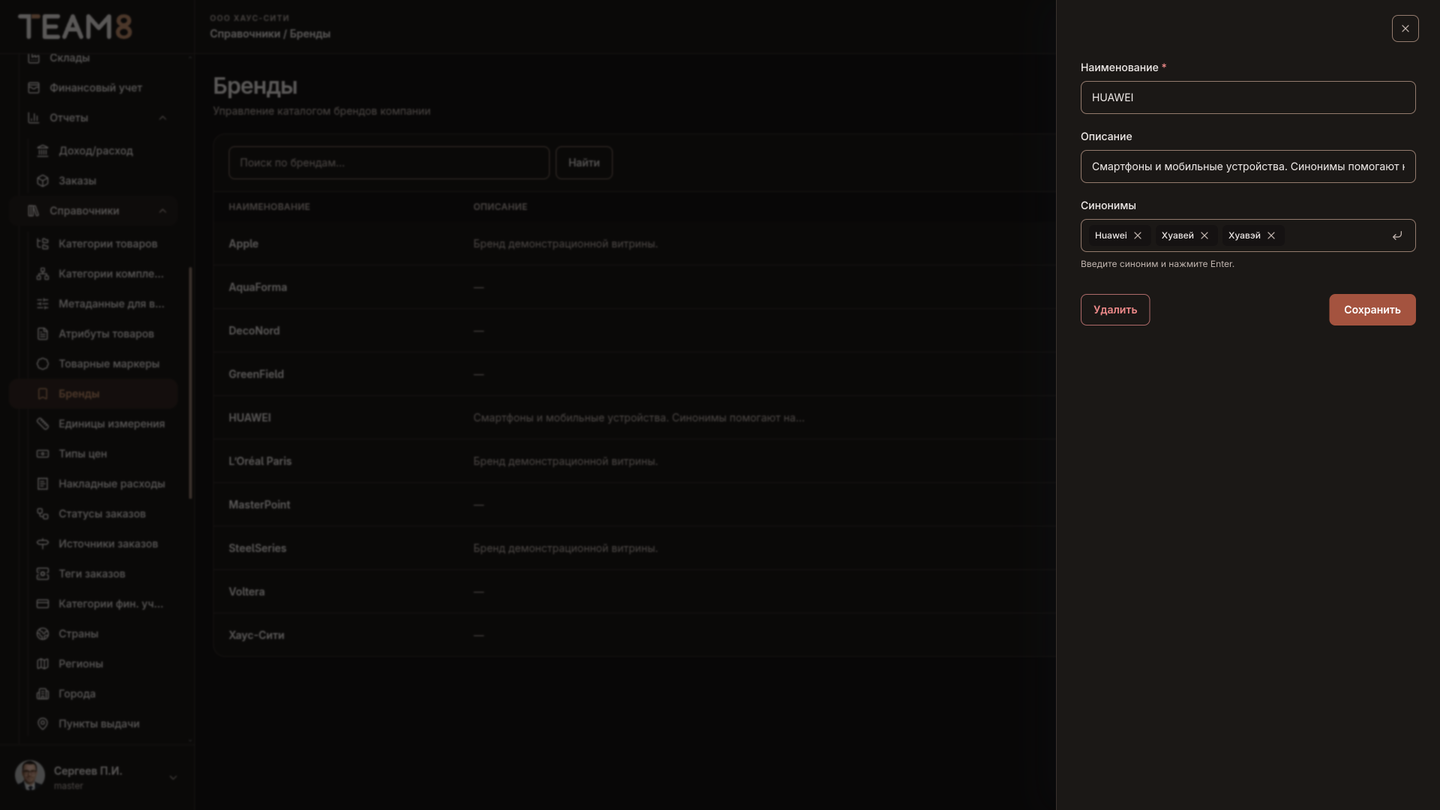Click the Типы цен money icon
The width and height of the screenshot is (1440, 810).
42,454
